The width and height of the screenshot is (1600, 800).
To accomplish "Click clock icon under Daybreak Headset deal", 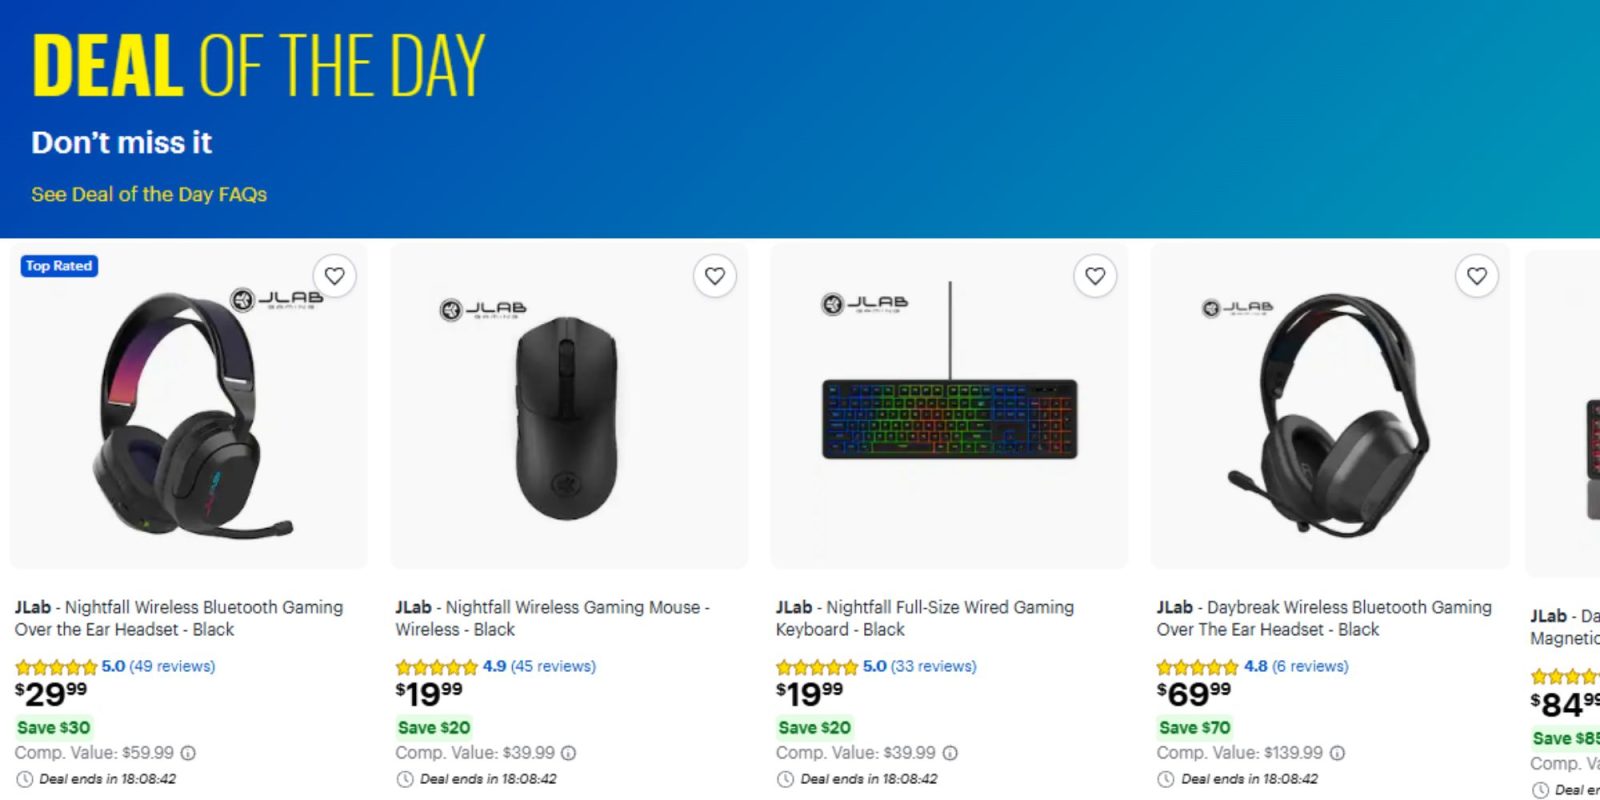I will click(x=1166, y=779).
